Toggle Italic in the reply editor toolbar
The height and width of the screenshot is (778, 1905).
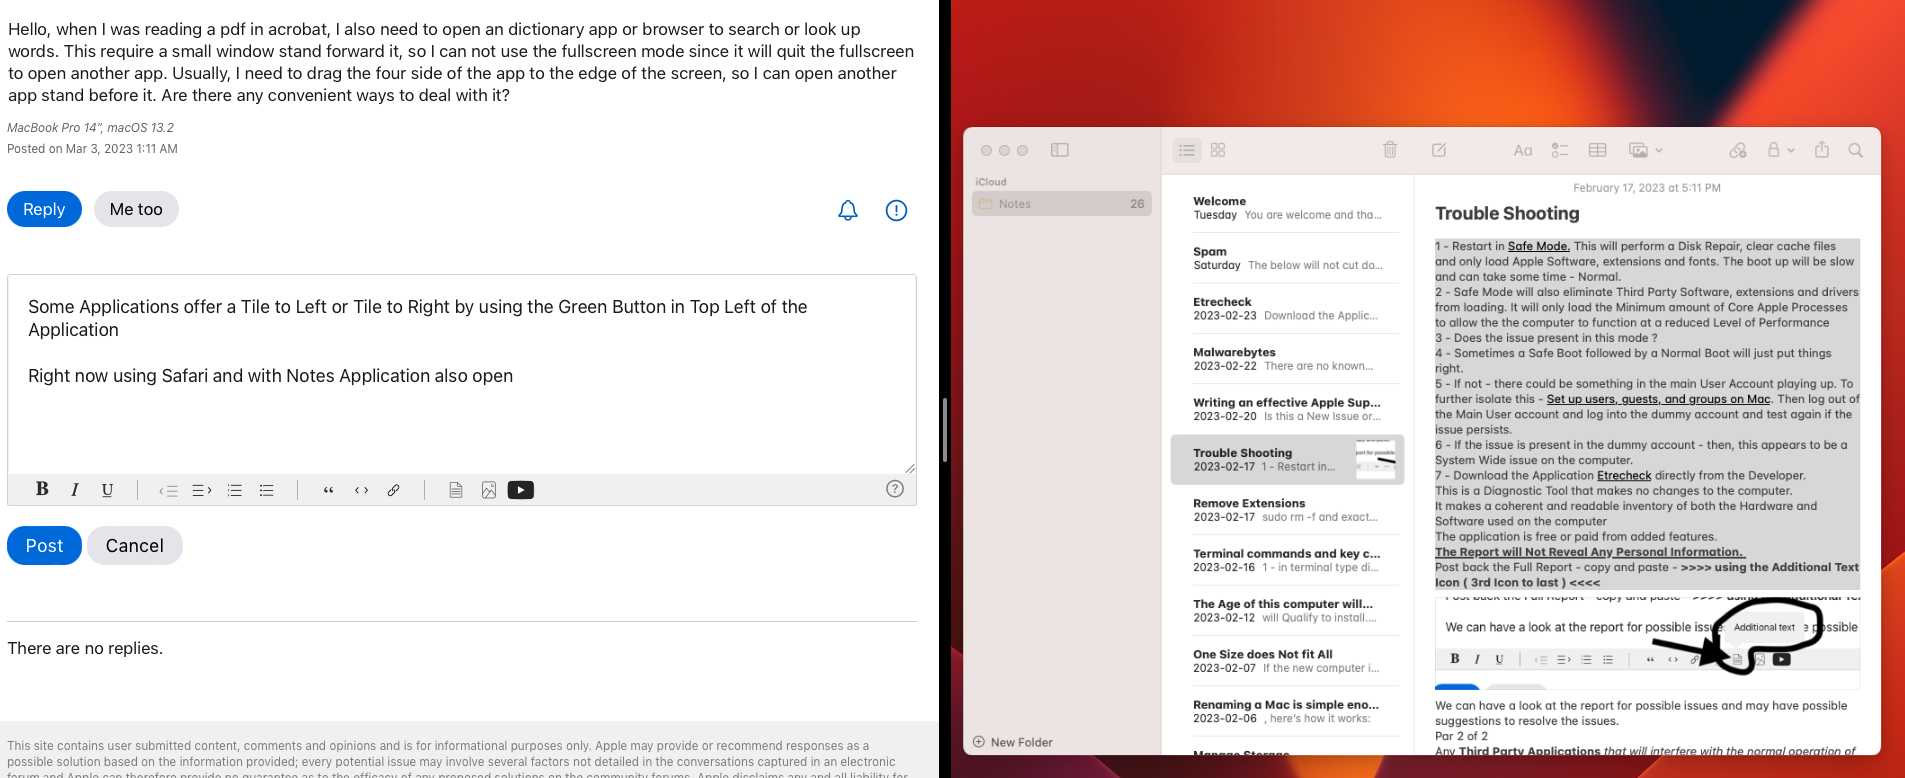click(75, 489)
